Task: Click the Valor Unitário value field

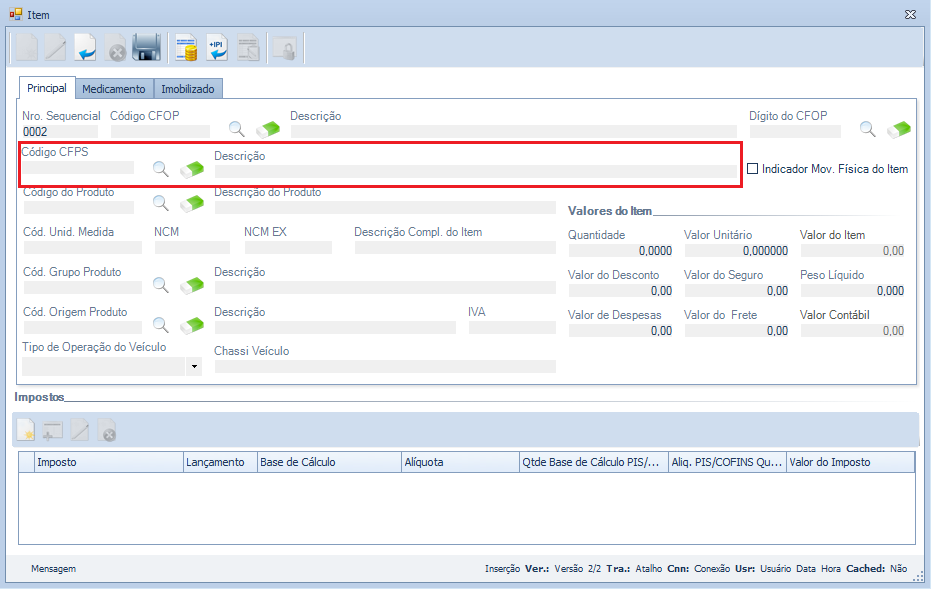Action: (737, 251)
